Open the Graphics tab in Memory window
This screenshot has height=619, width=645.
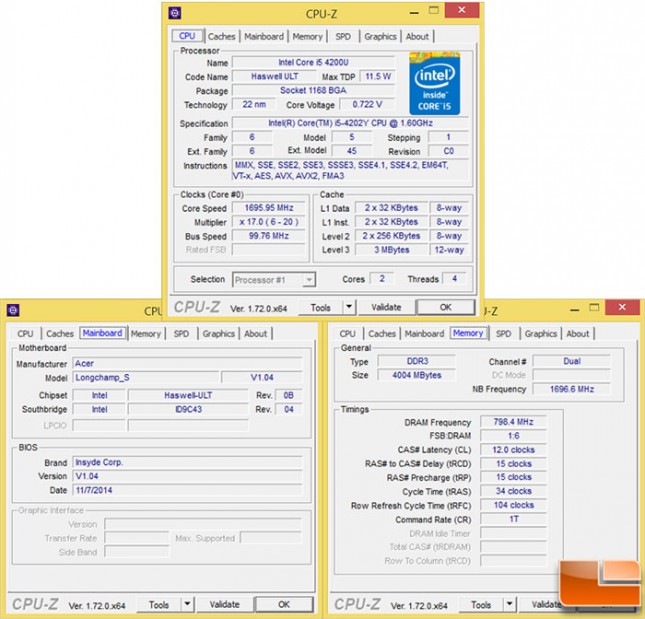541,334
